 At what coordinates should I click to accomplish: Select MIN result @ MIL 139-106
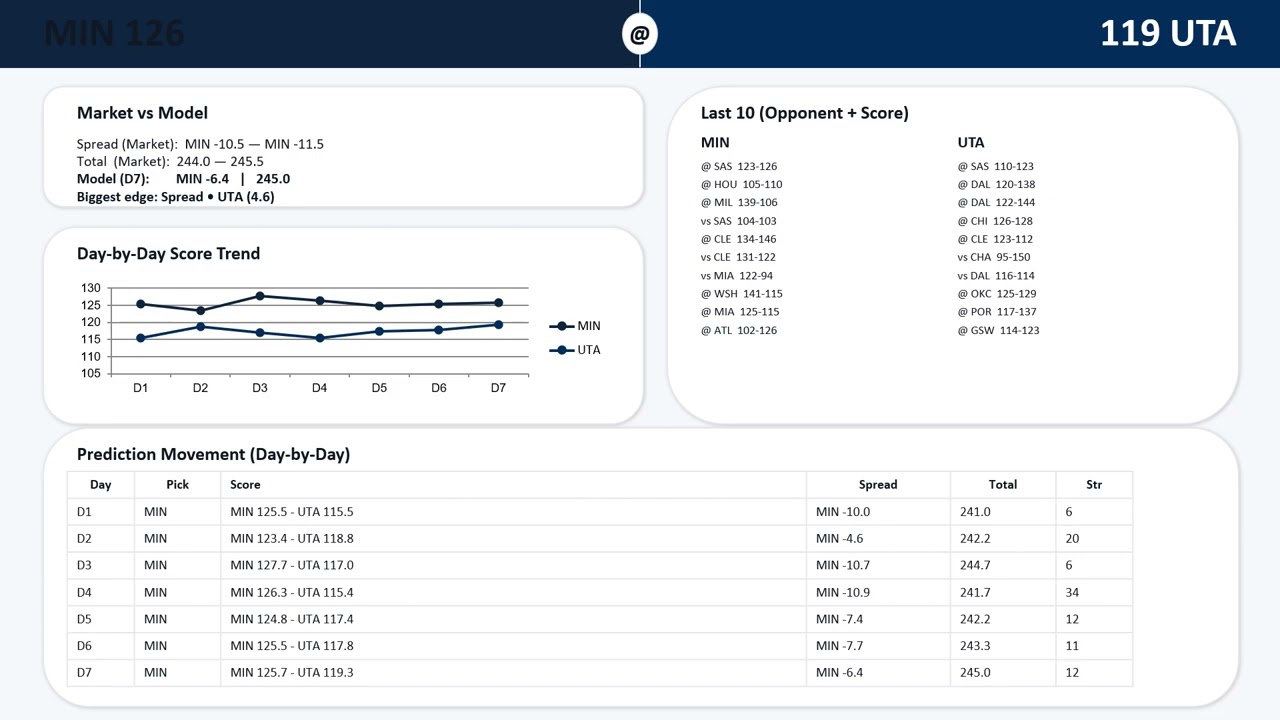coord(739,202)
